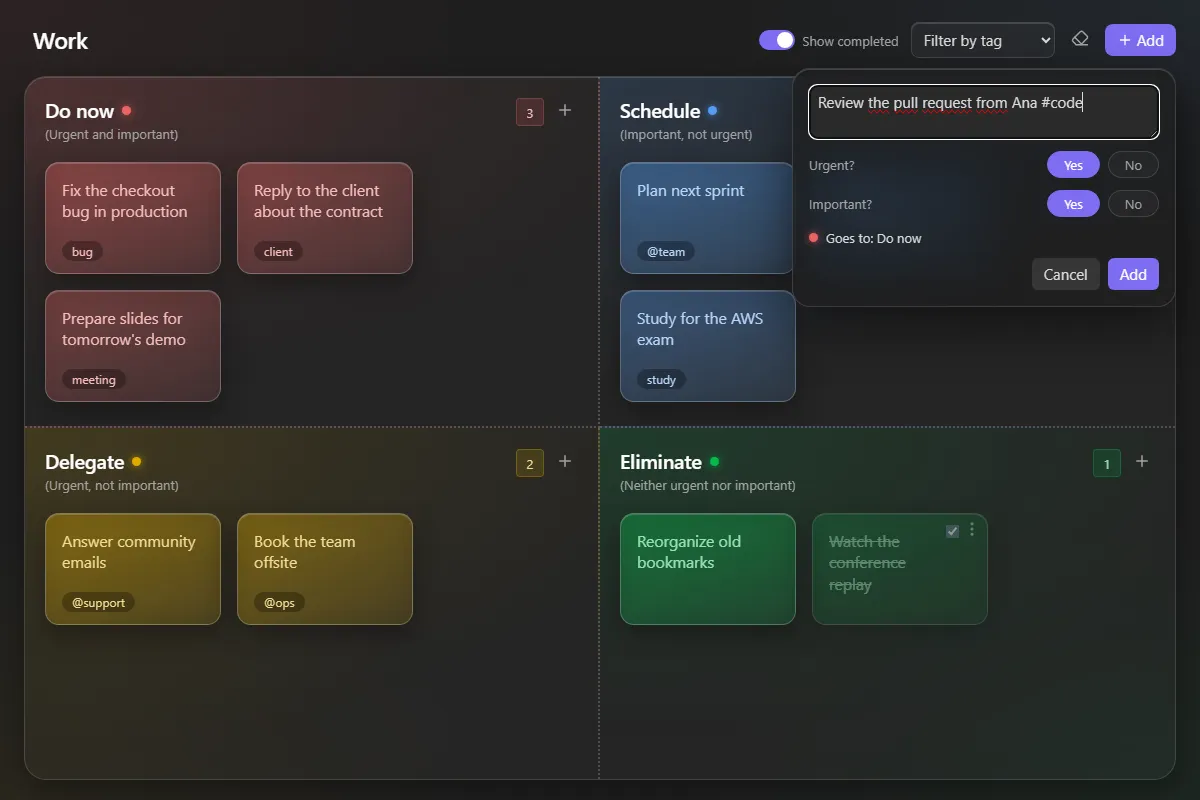The height and width of the screenshot is (800, 1200).
Task: Click Cancel in the add task popup
Action: (1065, 274)
